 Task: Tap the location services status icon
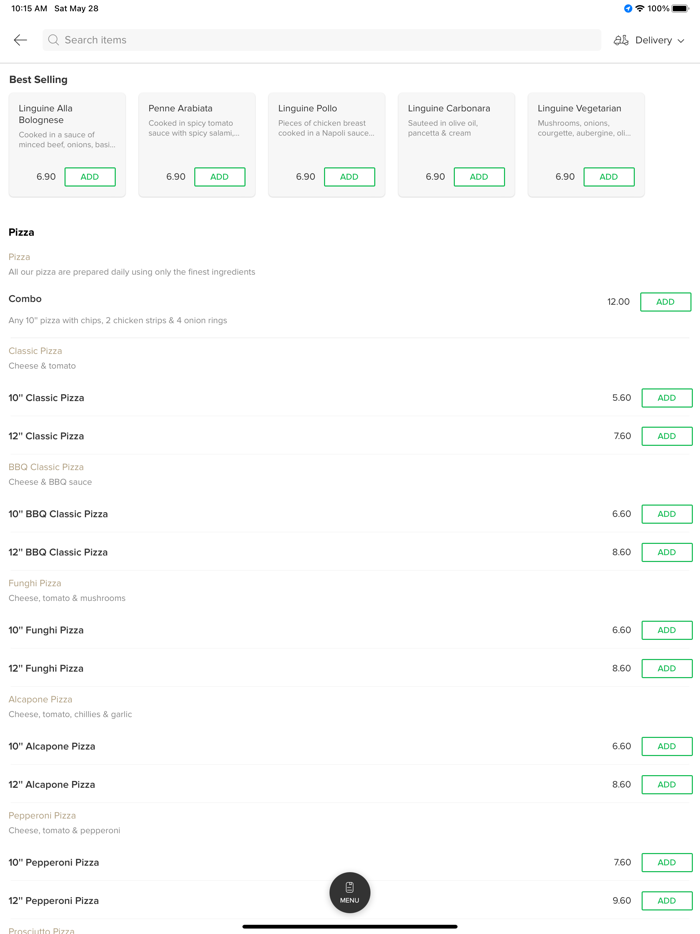click(628, 8)
